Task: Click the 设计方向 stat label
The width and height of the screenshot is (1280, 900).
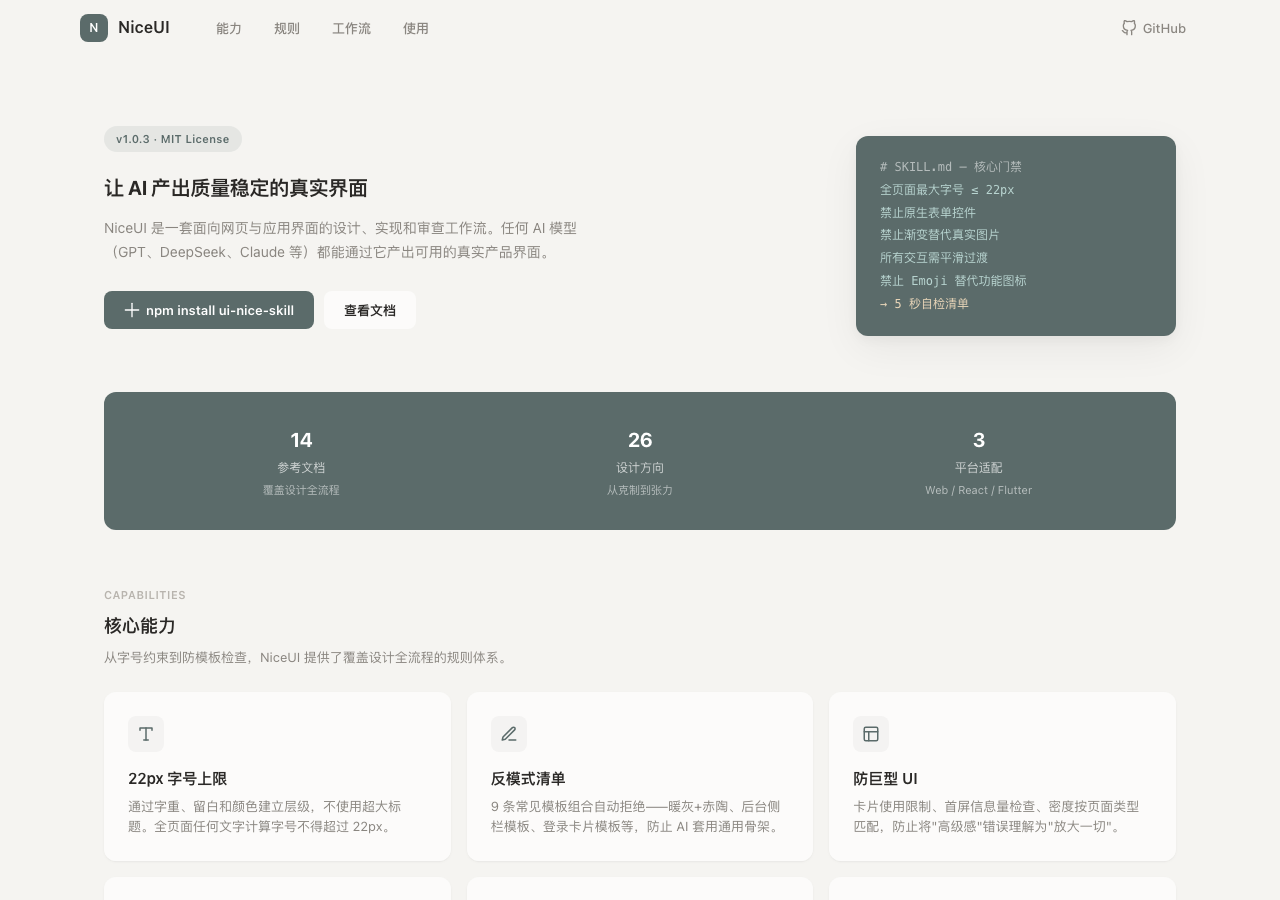Action: [640, 468]
